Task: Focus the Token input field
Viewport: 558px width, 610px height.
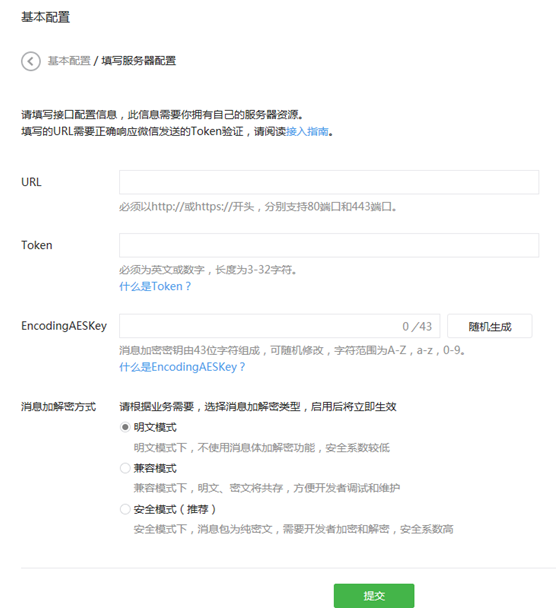Action: [329, 245]
